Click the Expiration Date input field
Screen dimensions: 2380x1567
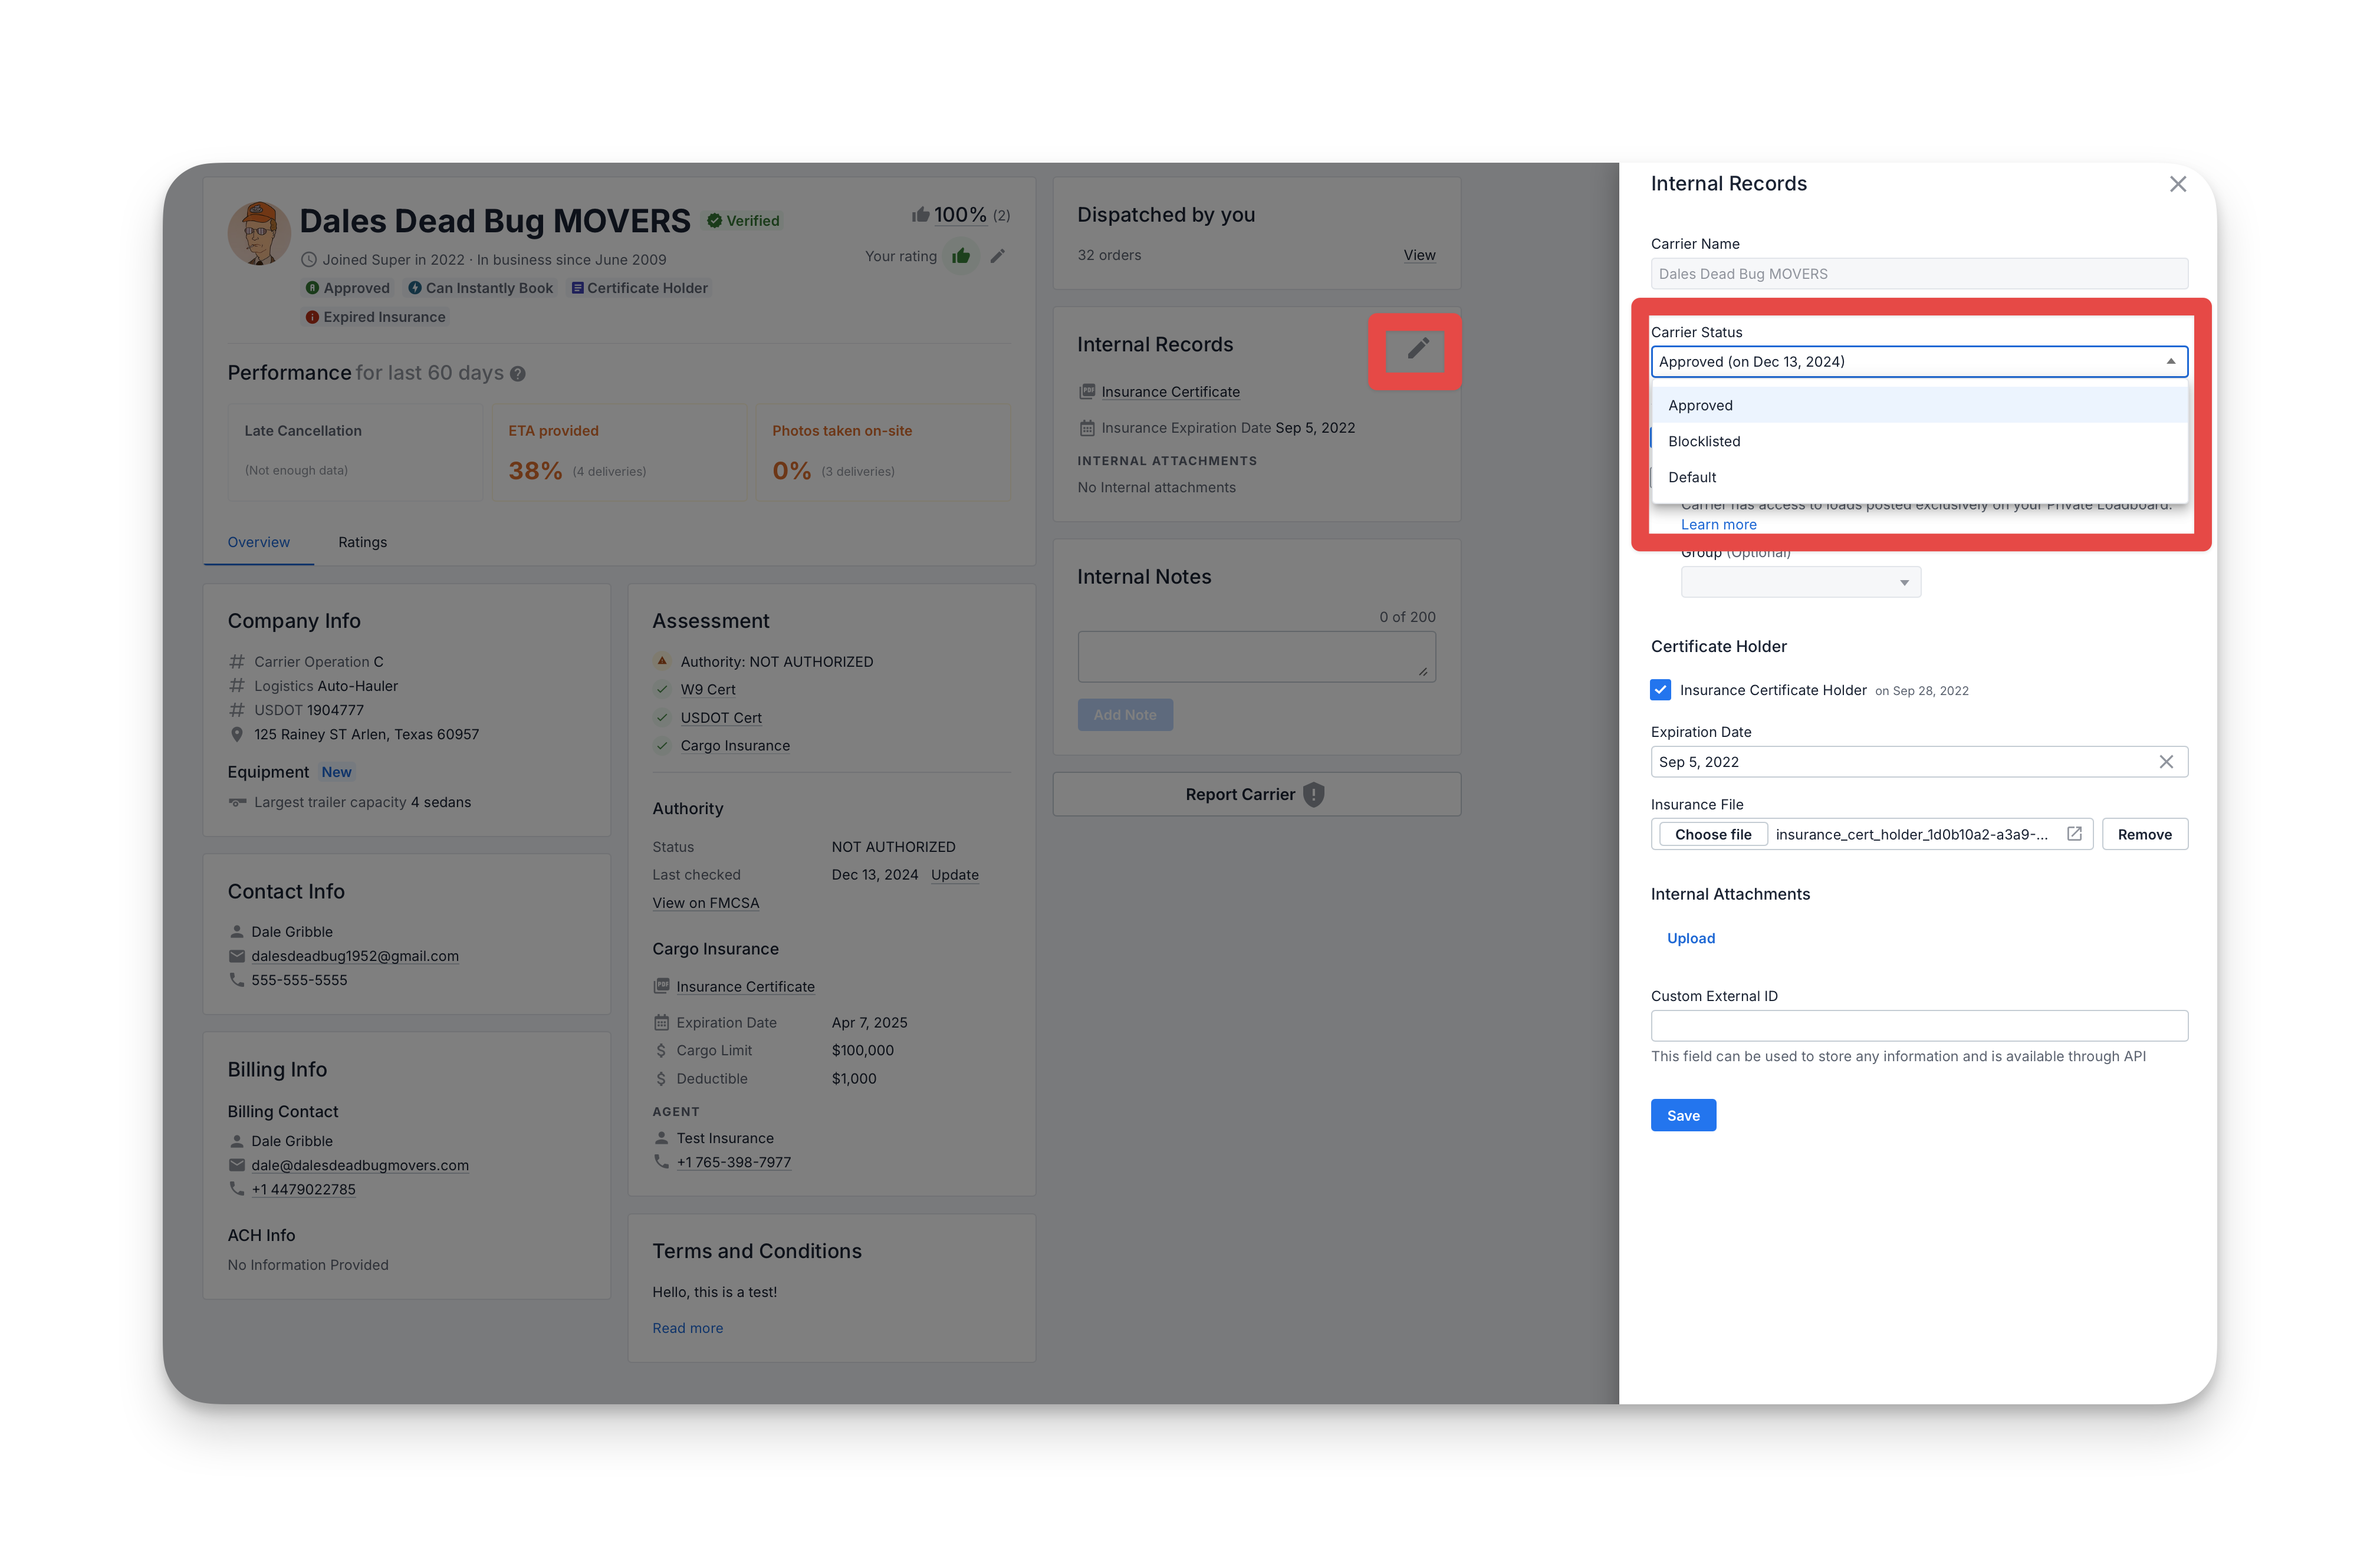(1919, 762)
